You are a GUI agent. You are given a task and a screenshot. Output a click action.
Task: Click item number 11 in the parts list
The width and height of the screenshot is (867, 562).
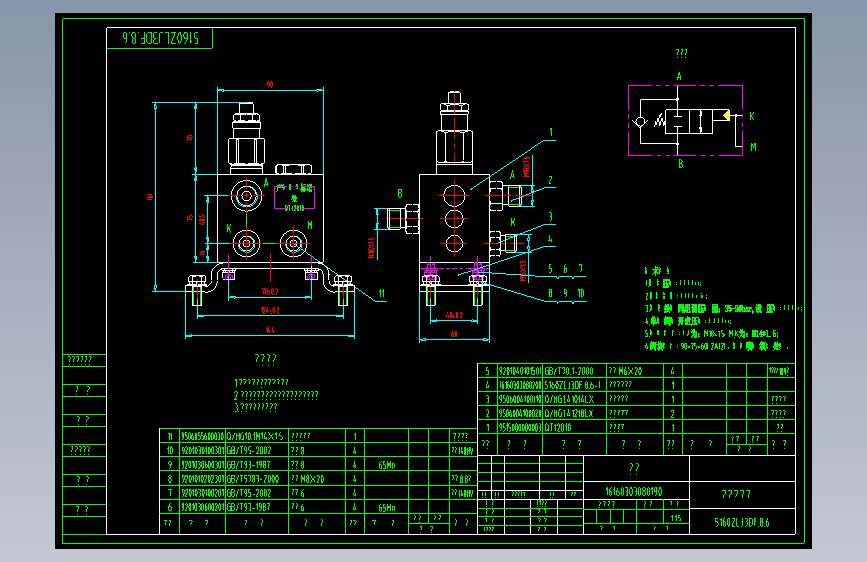tap(170, 436)
